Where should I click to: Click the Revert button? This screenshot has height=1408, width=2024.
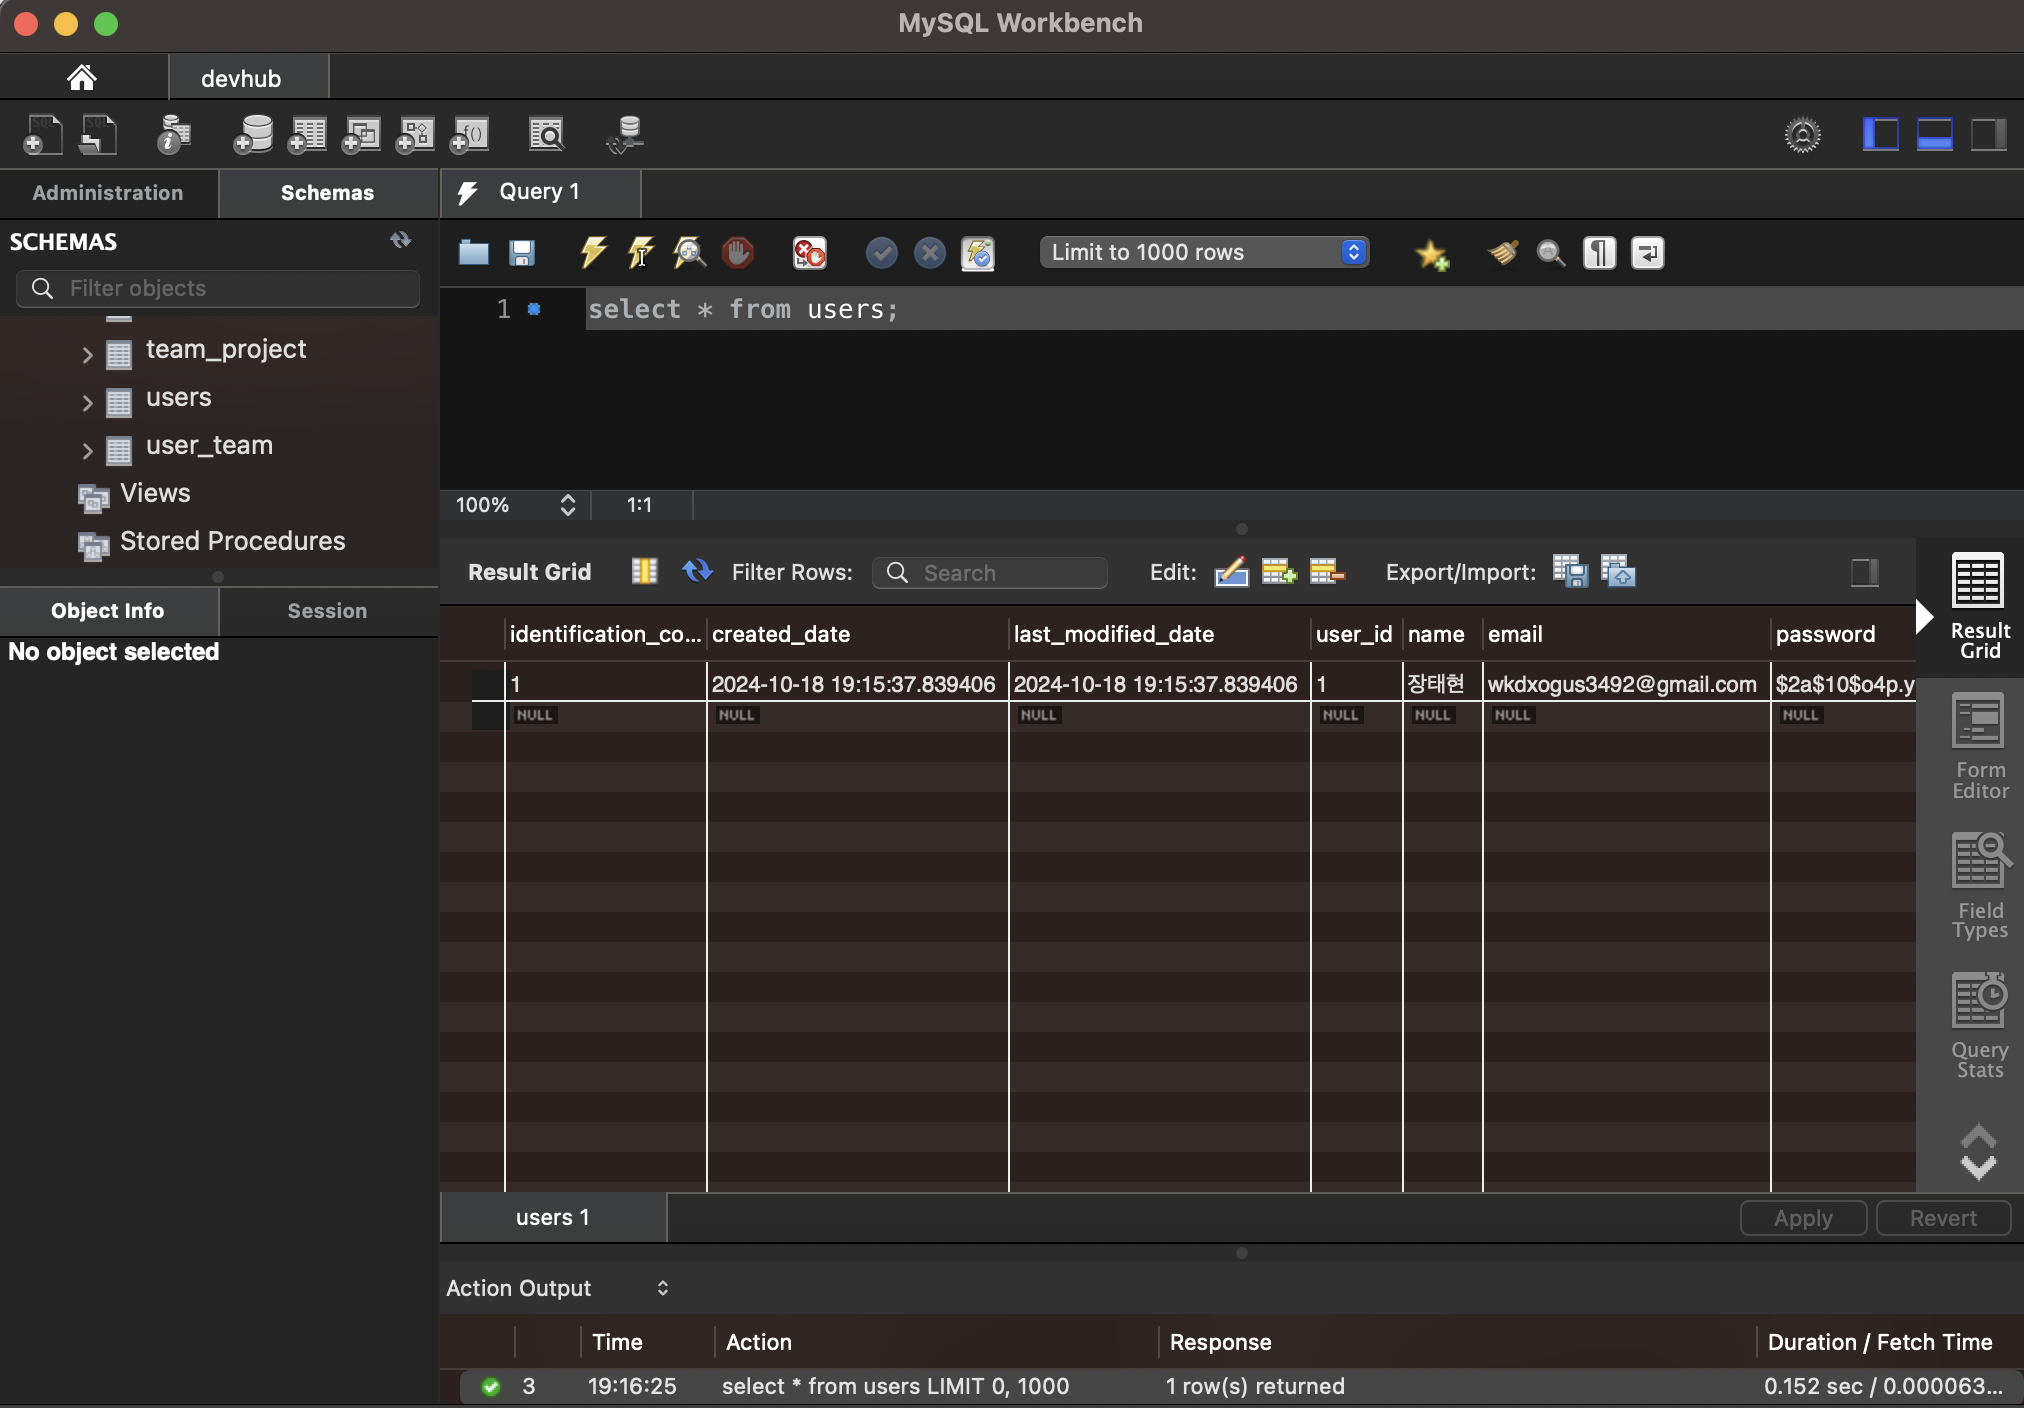click(x=1942, y=1218)
